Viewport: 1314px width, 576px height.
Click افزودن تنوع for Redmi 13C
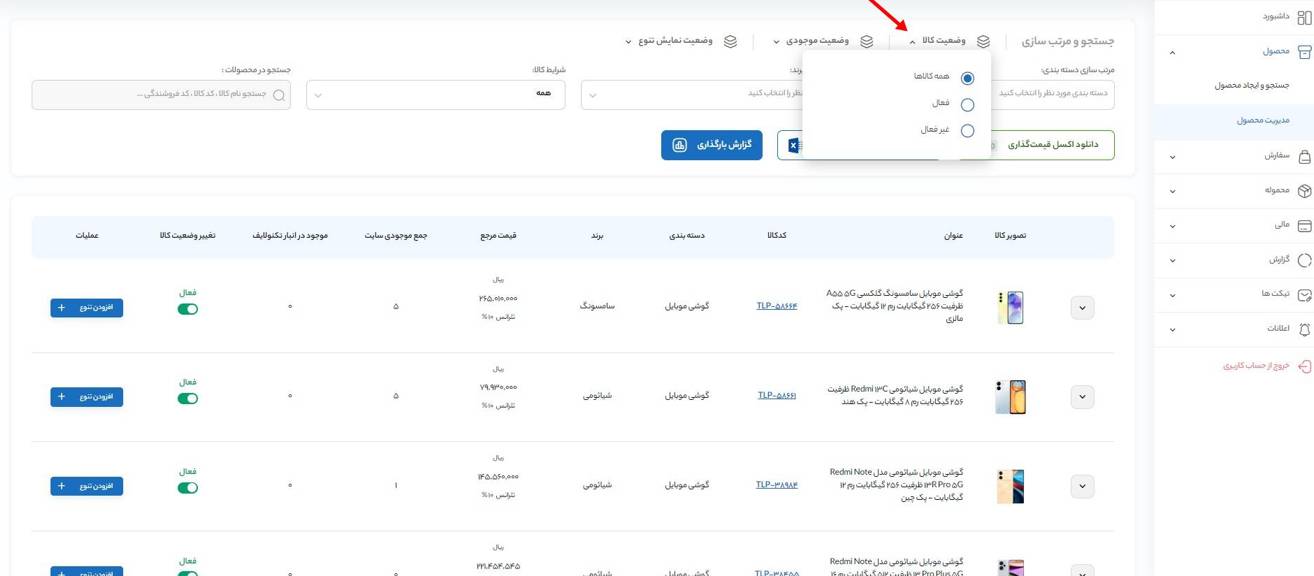pyautogui.click(x=87, y=397)
